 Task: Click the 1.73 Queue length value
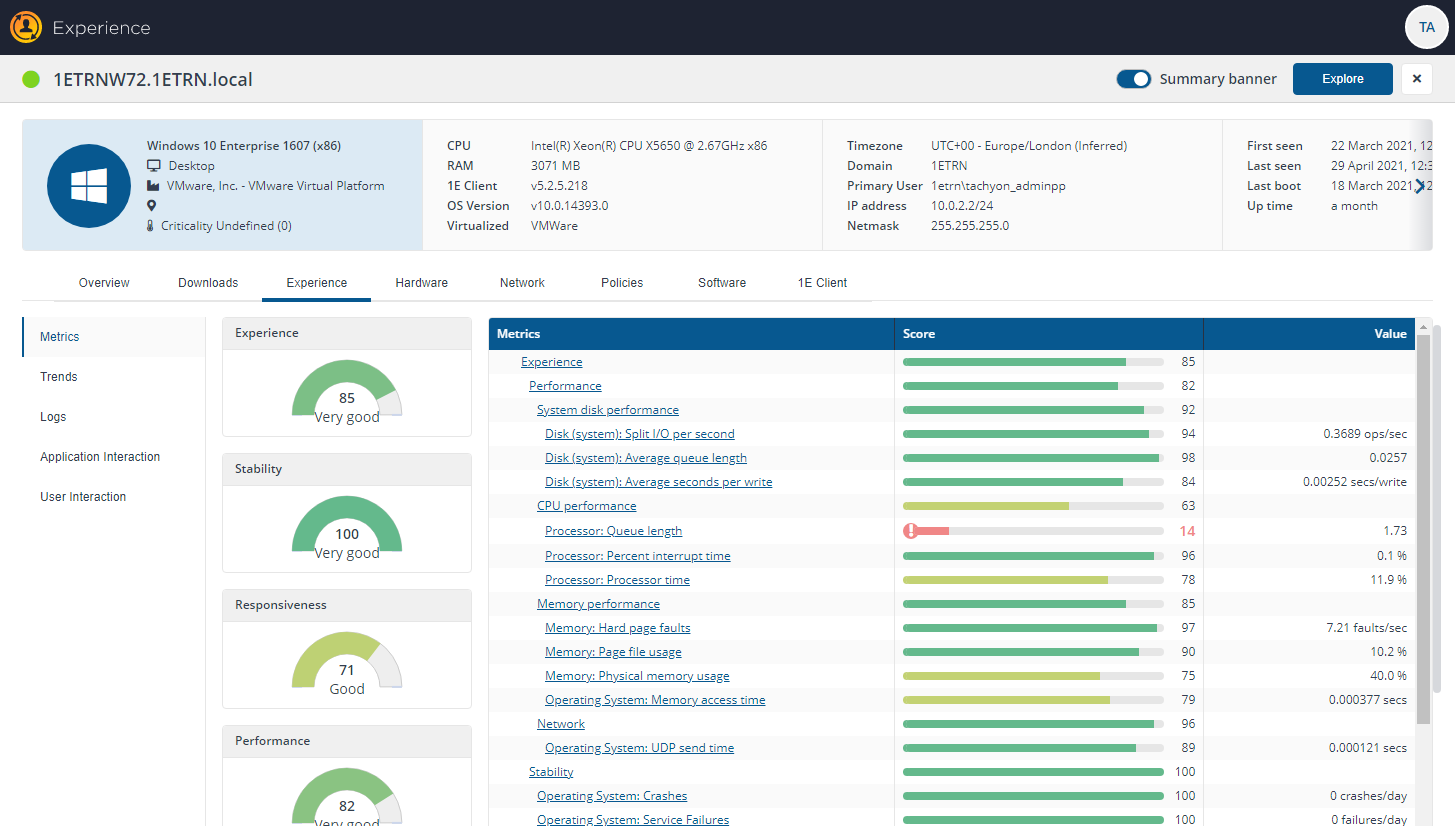1396,531
